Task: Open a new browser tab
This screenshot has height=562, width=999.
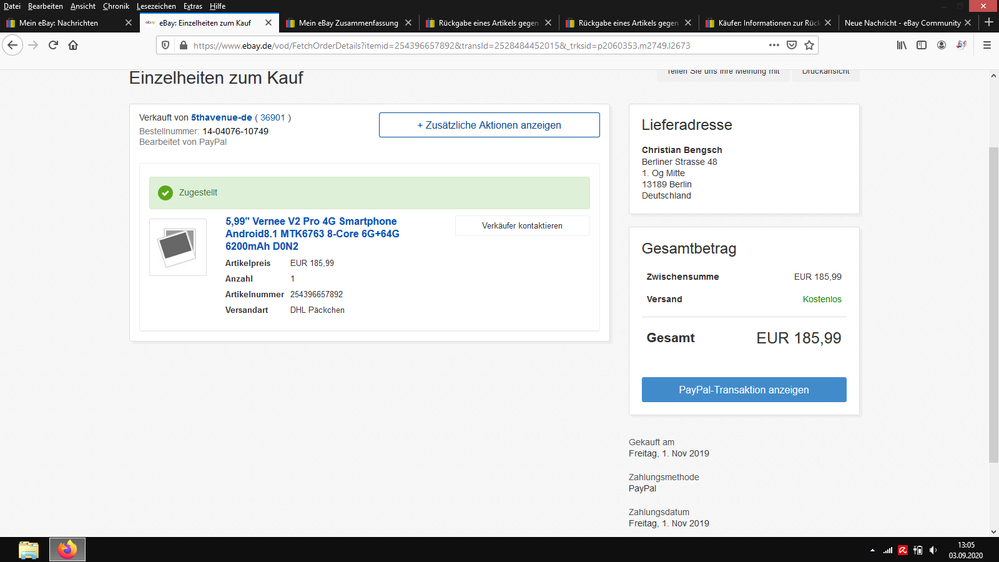Action: 989,22
